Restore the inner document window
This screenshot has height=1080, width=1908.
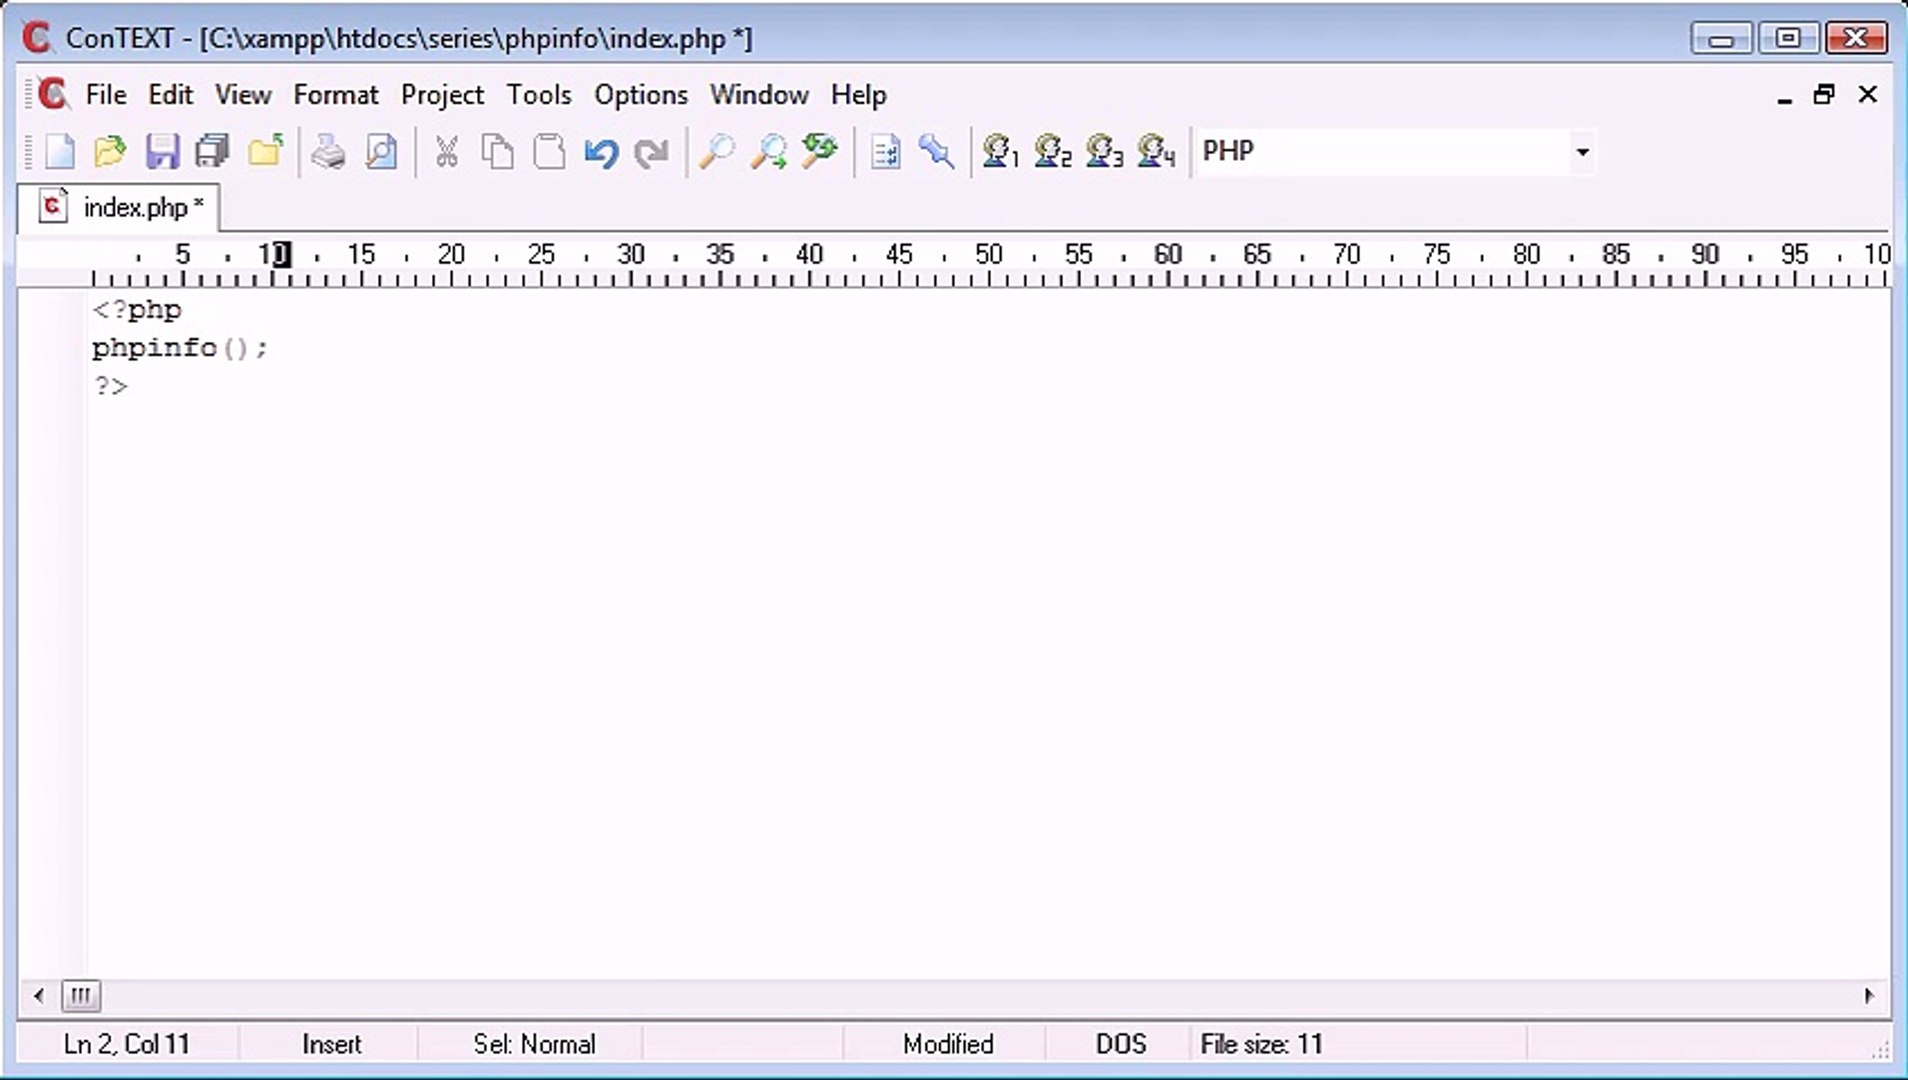click(1824, 95)
